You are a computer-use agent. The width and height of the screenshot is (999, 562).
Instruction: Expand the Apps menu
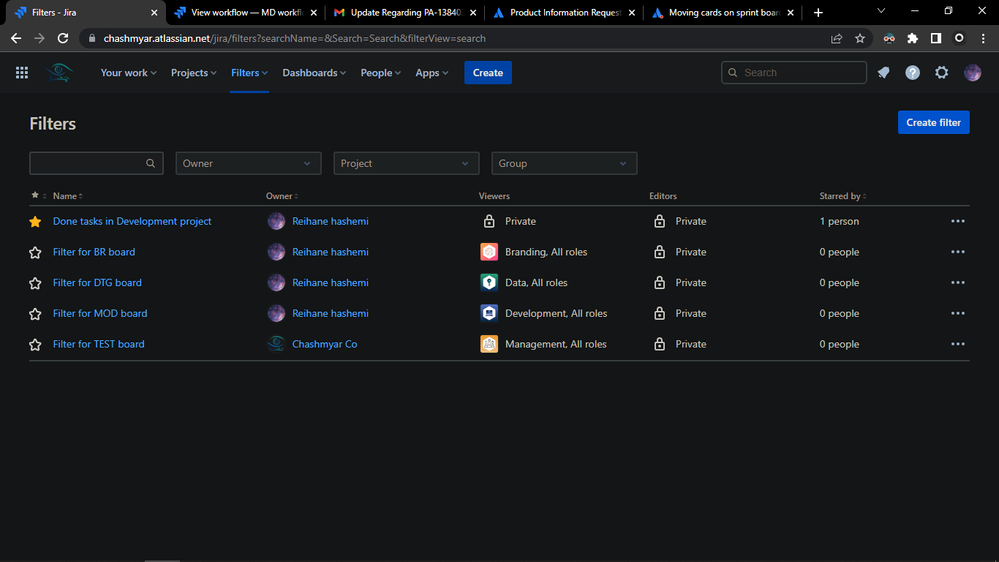[x=432, y=73]
